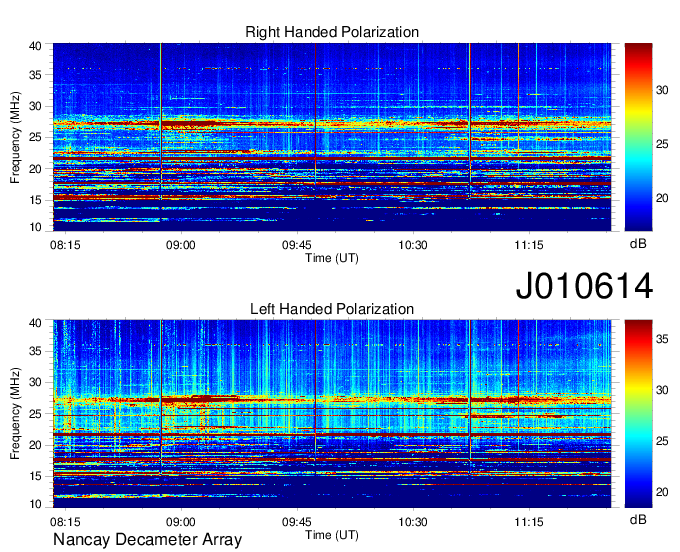Click the 40 MHz tick label on top panel

[x=35, y=46]
